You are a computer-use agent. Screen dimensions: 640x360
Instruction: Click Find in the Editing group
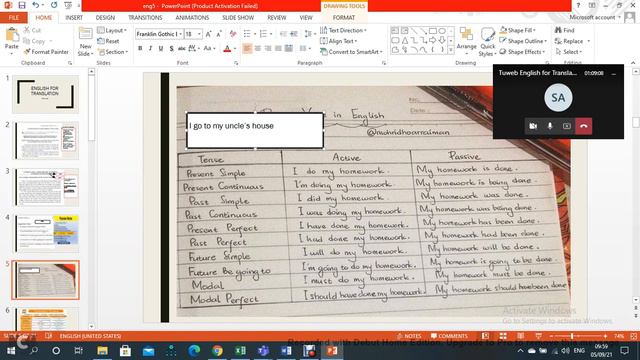tap(565, 30)
